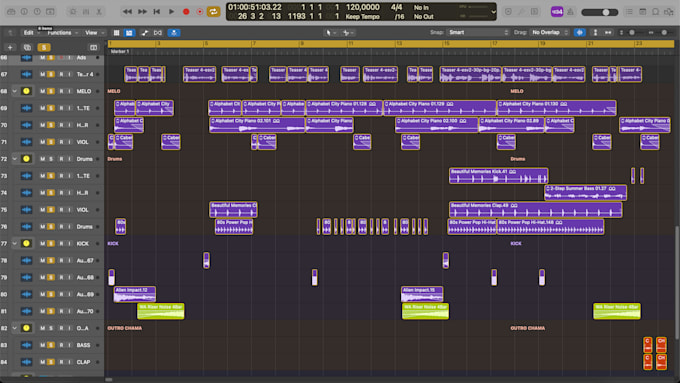Screen dimensions: 680x383
Task: Open the Editors scissors icon
Action: click(x=99, y=12)
